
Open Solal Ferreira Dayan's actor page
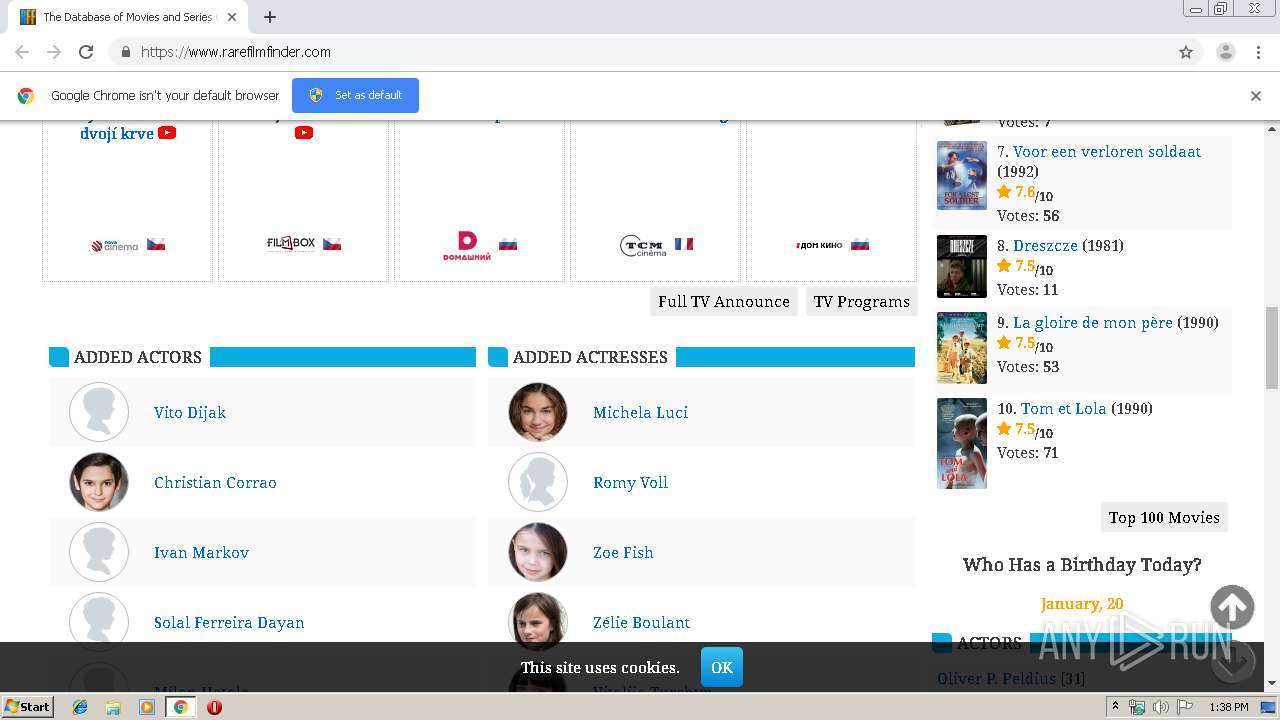tap(229, 622)
